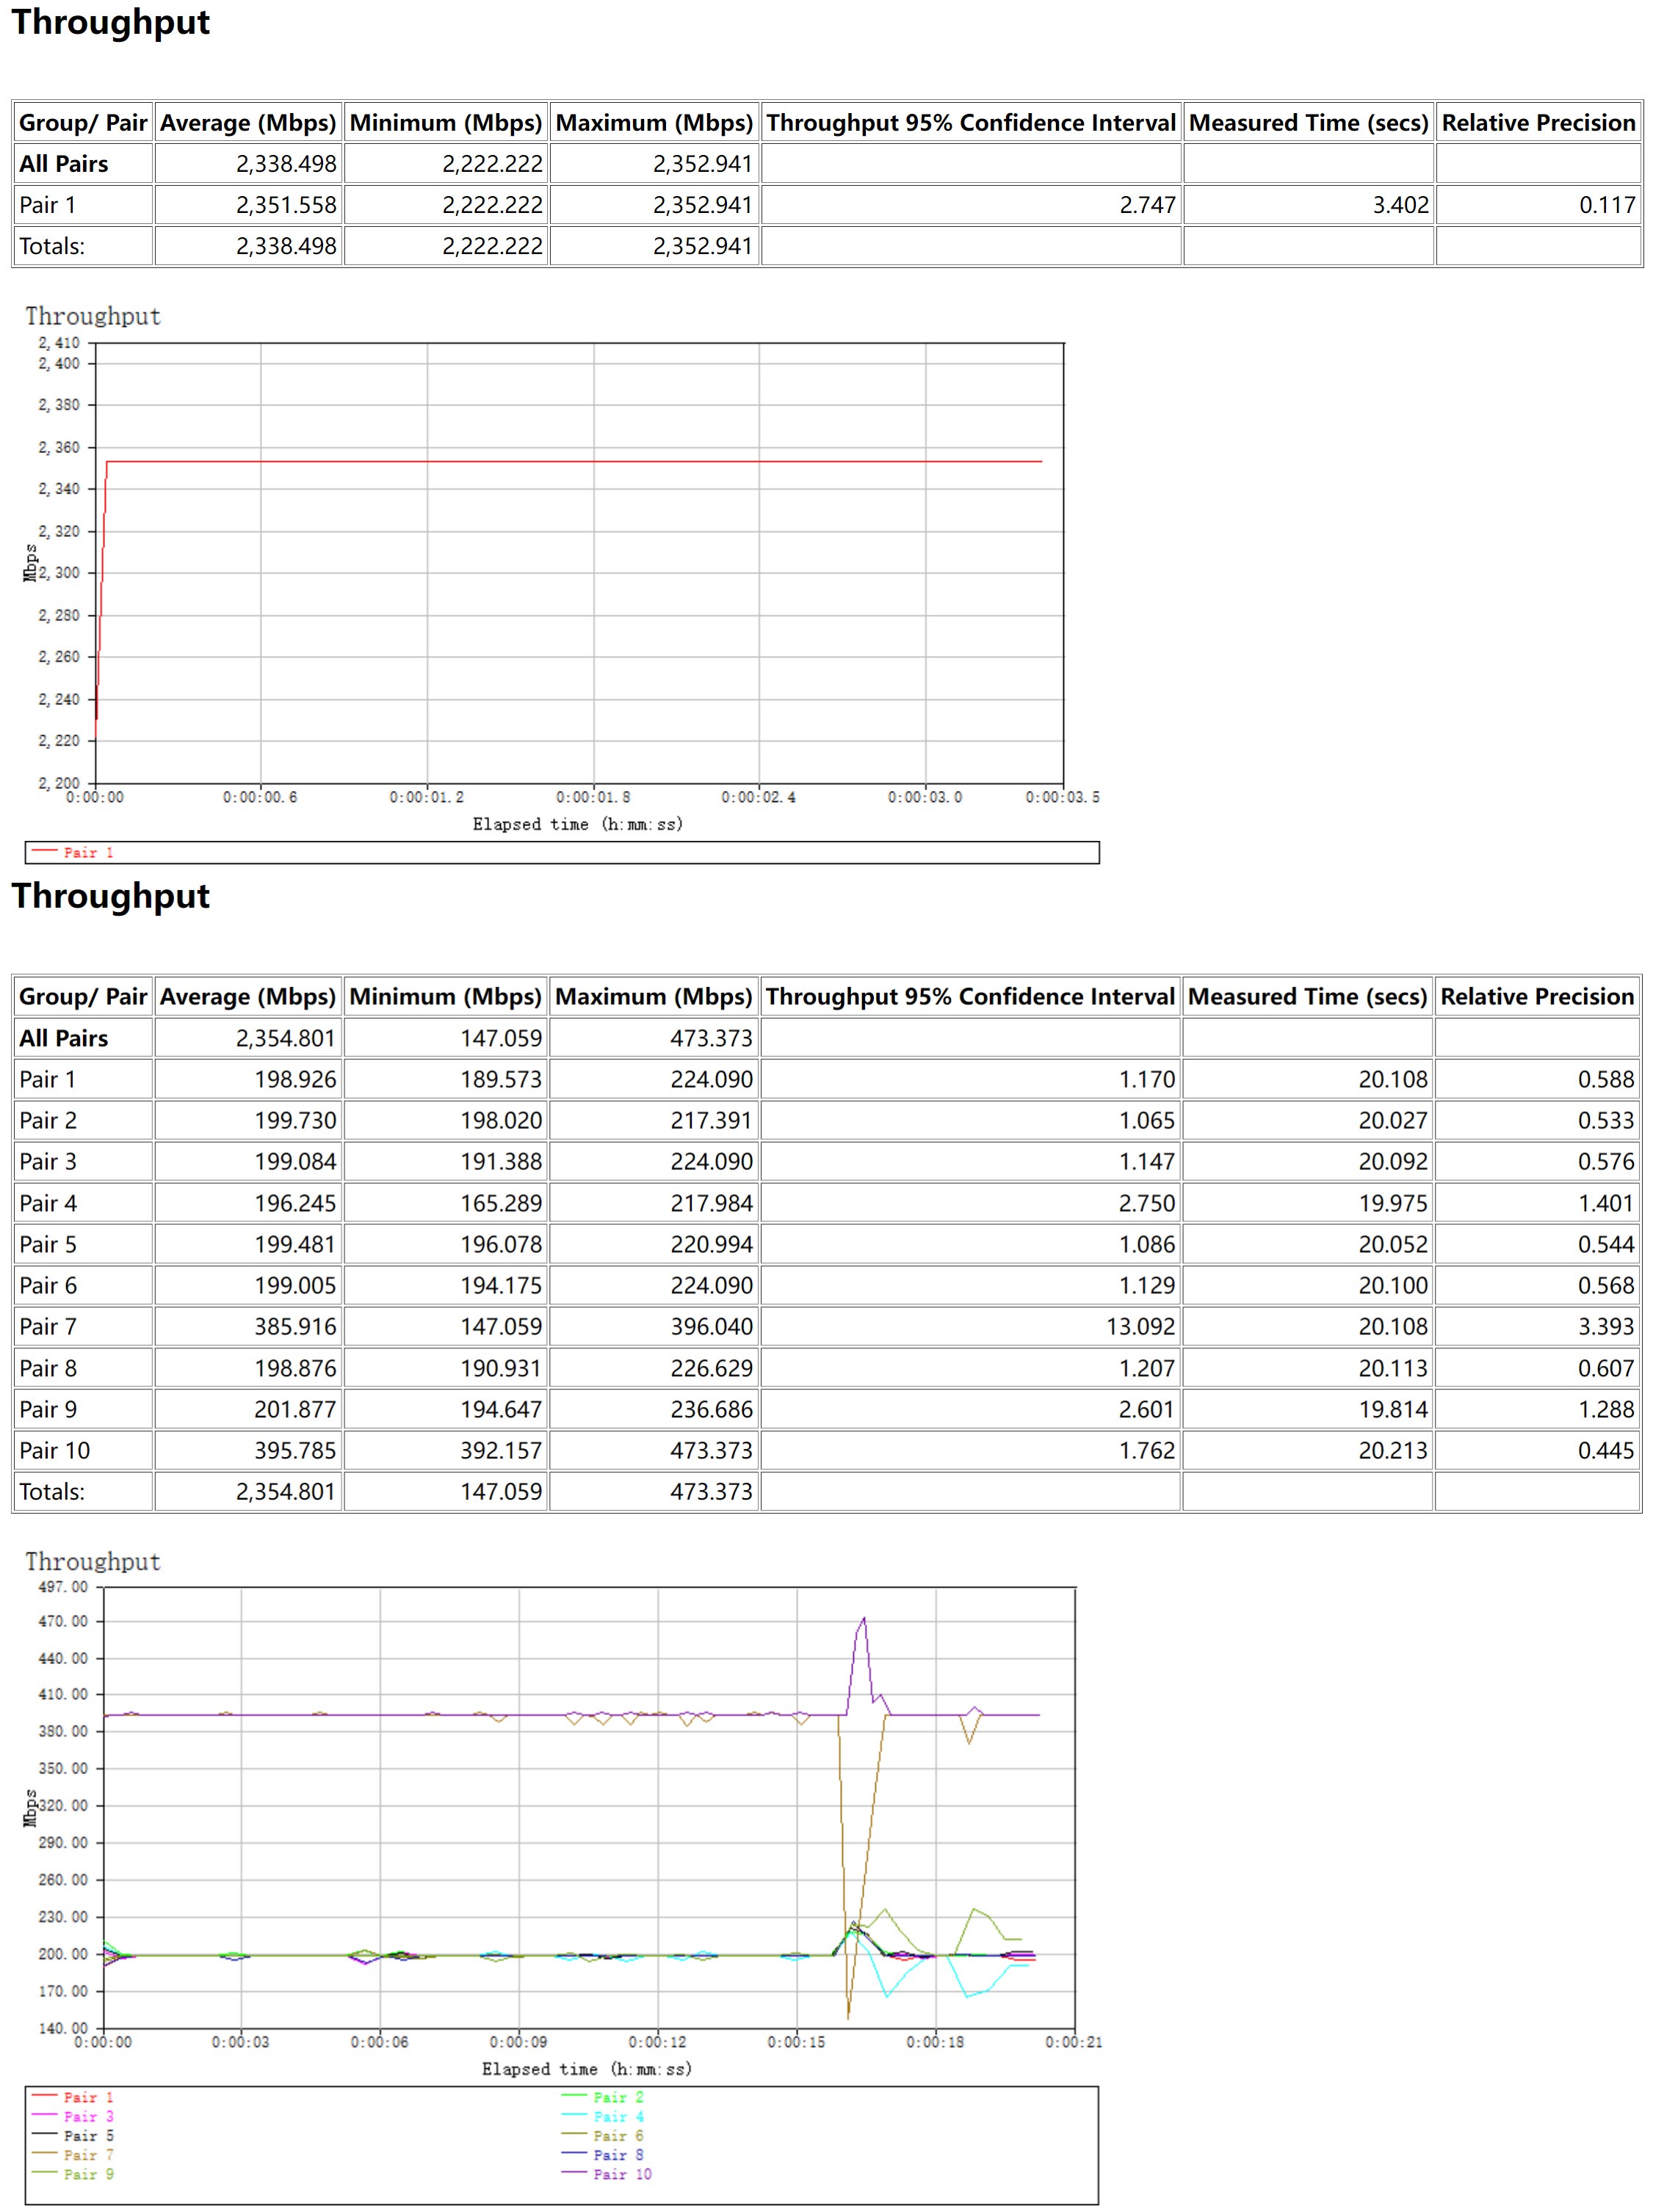Click measured time value 20.027
The width and height of the screenshot is (1653, 2212).
point(1393,1120)
